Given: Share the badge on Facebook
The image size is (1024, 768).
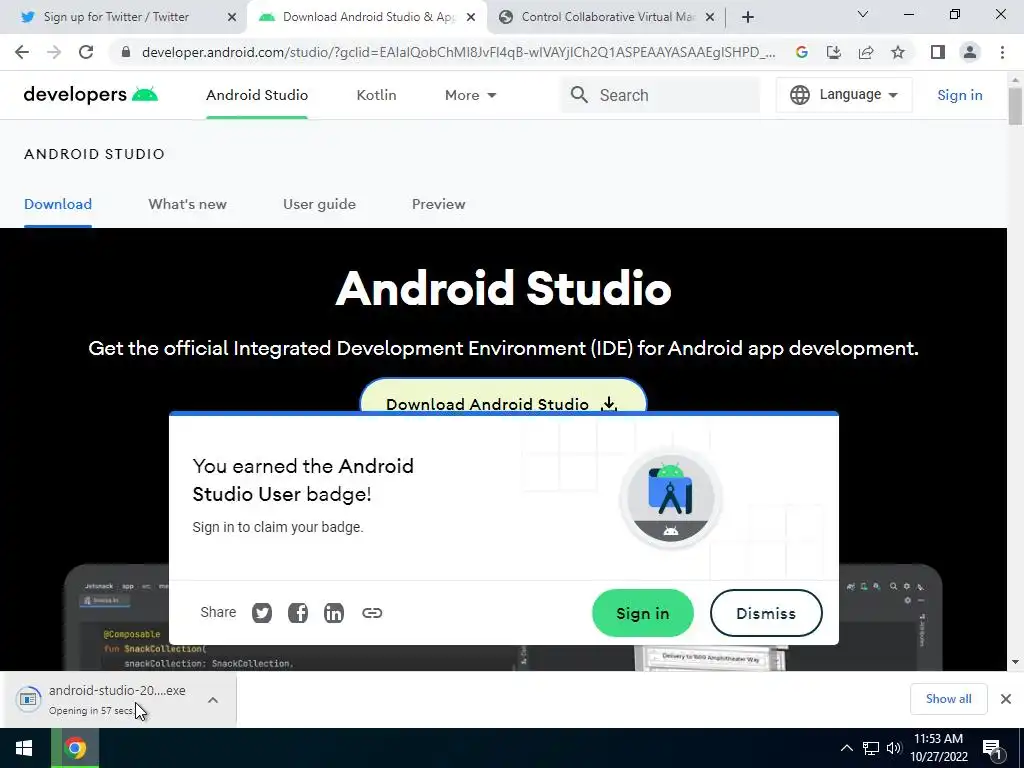Looking at the screenshot, I should pos(298,613).
